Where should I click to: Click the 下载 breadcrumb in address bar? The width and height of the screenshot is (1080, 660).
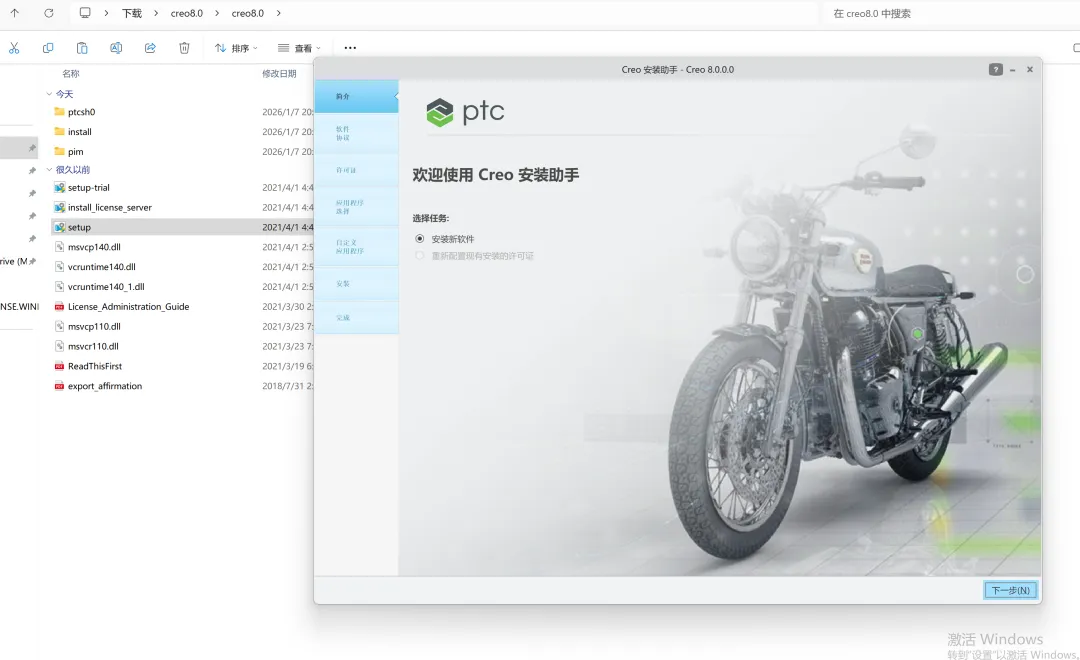click(132, 13)
